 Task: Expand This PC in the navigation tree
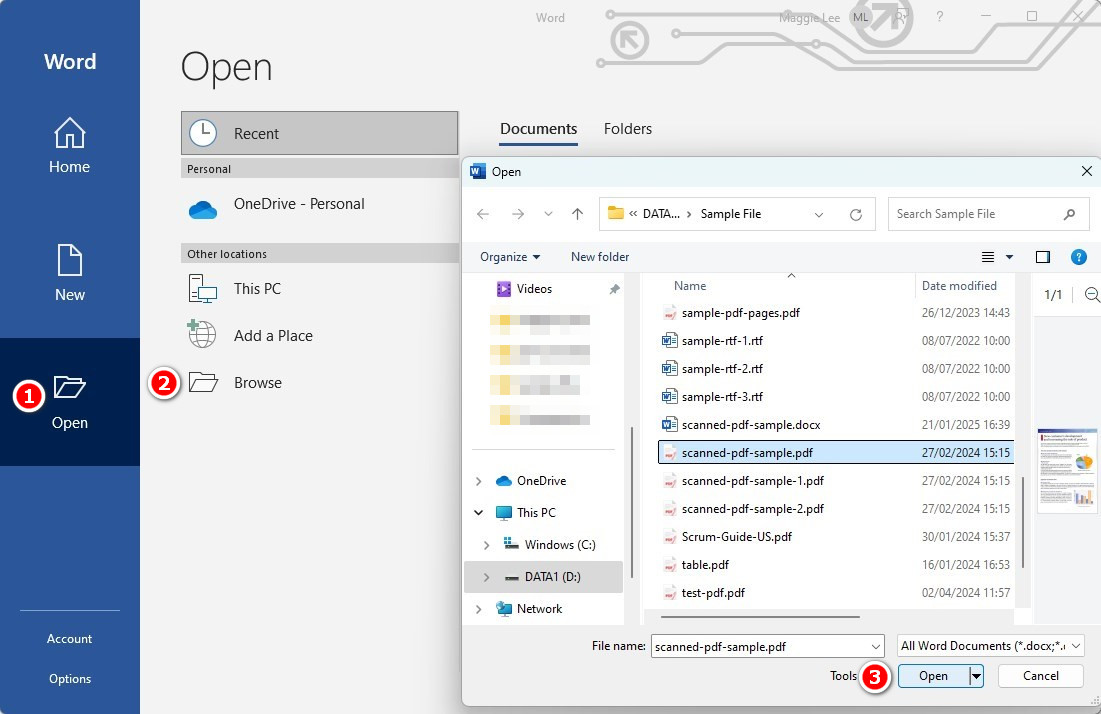pyautogui.click(x=479, y=512)
